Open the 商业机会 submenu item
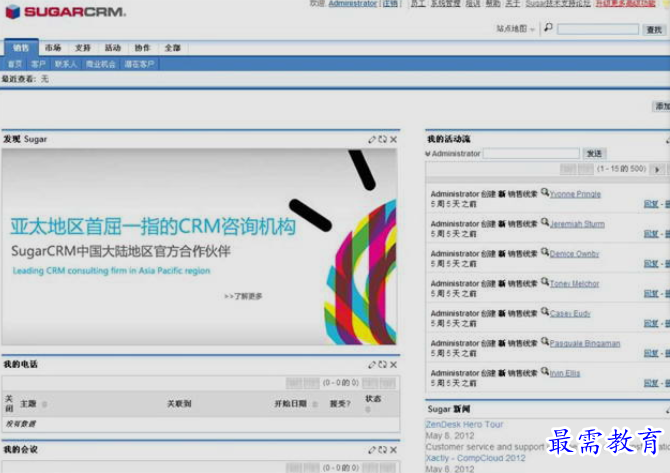This screenshot has width=670, height=473. tap(100, 64)
